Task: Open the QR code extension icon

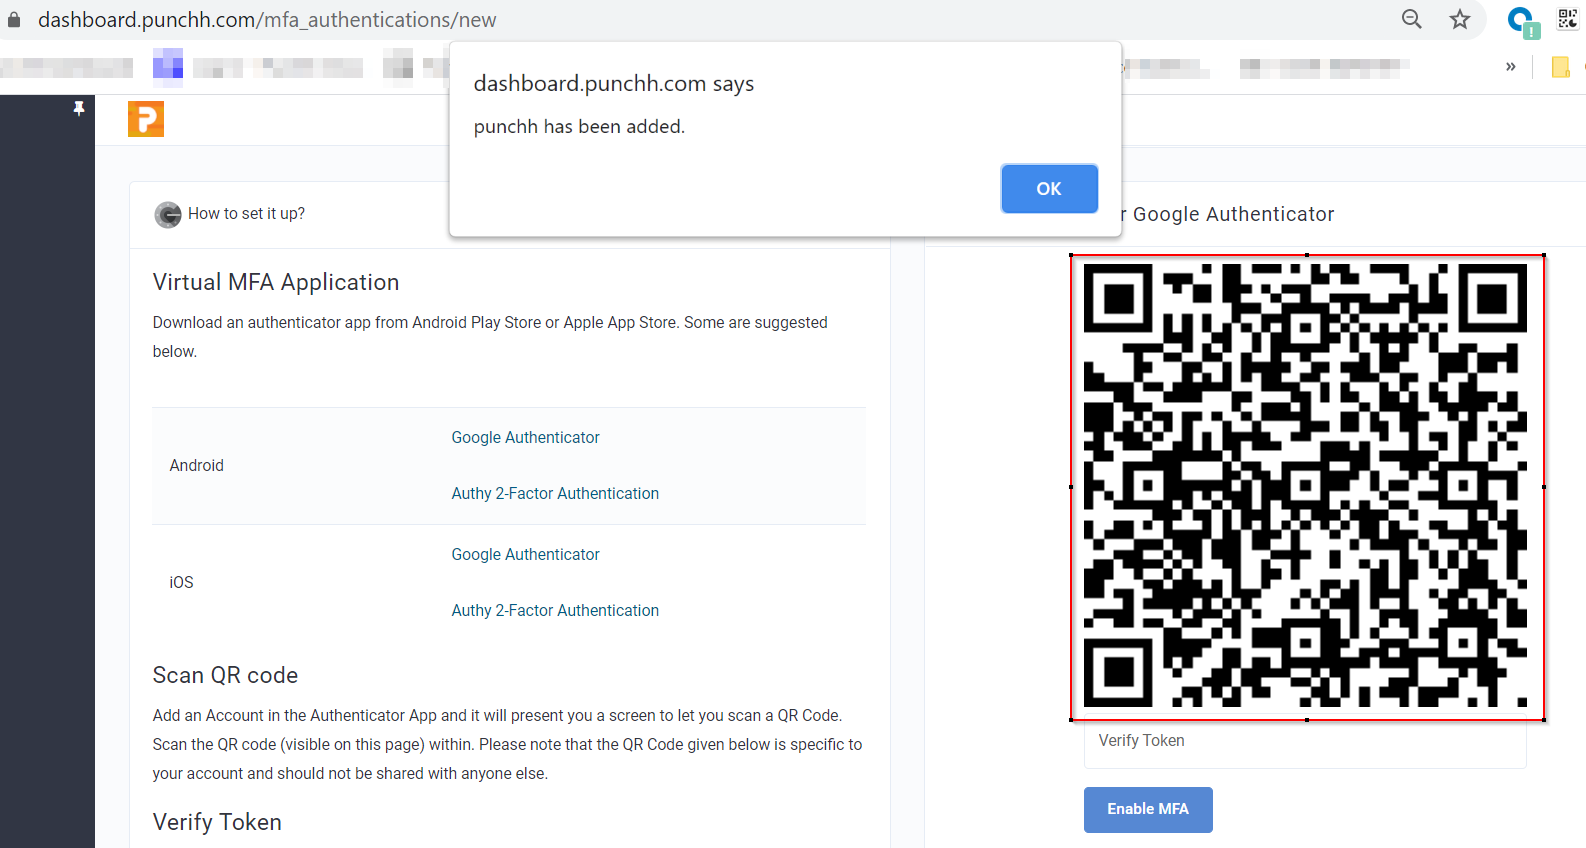Action: pyautogui.click(x=1567, y=19)
